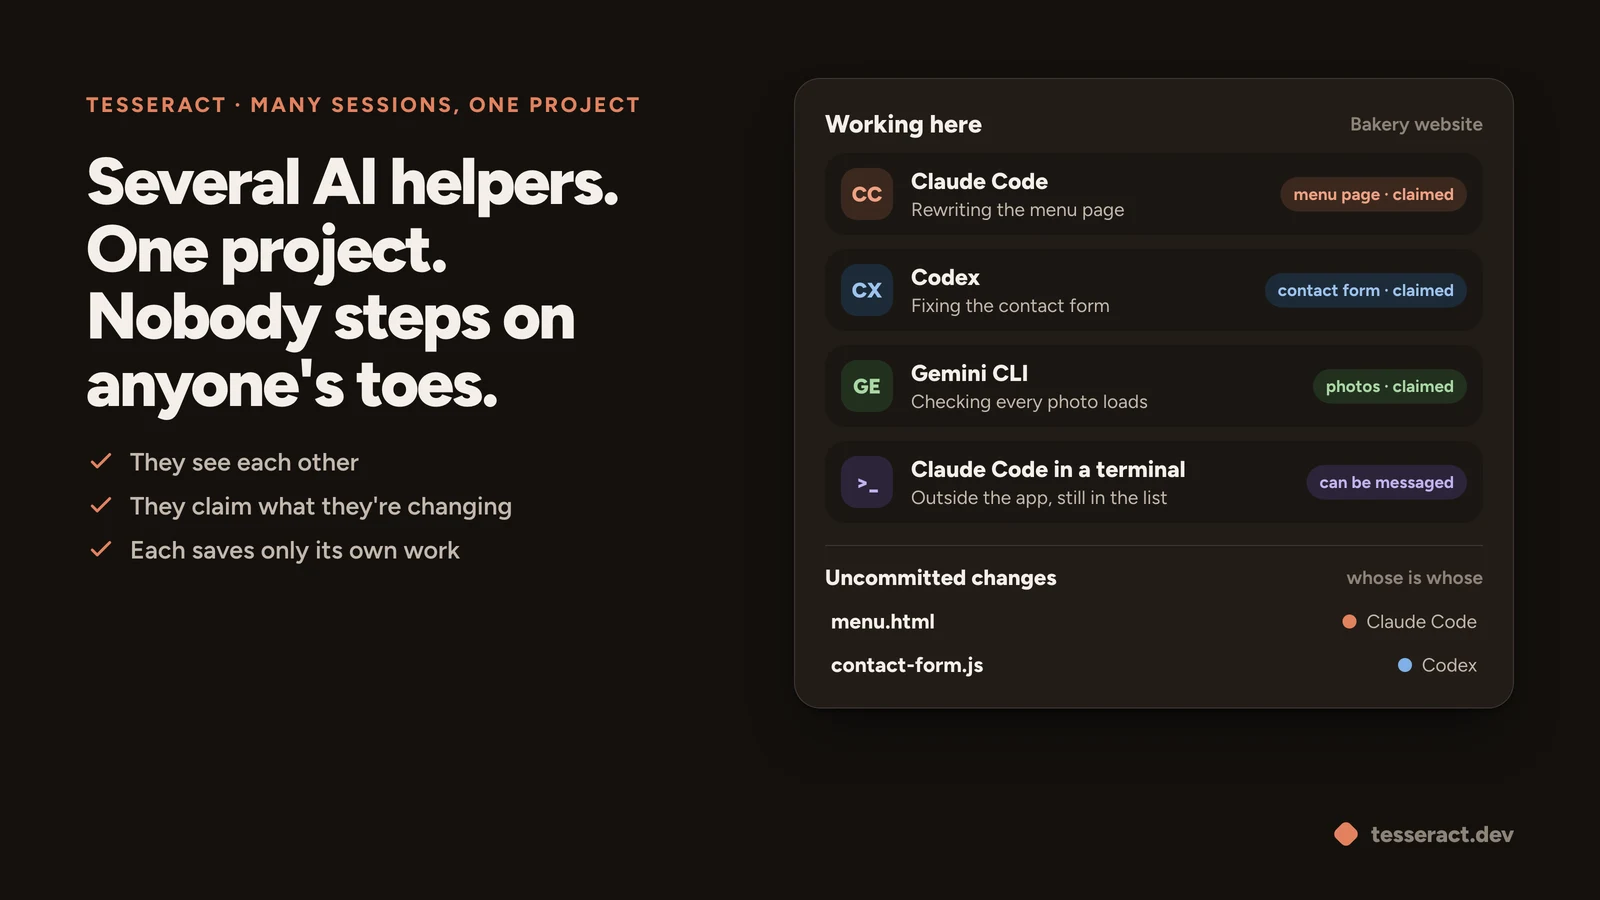Select the contact-form.js file row
The image size is (1600, 900).
(1153, 665)
